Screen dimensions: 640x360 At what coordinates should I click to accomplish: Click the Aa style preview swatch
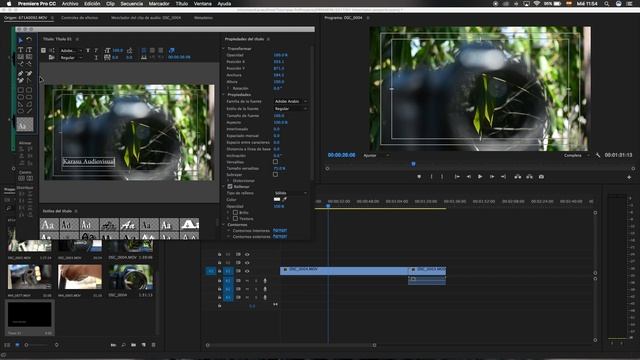click(24, 125)
